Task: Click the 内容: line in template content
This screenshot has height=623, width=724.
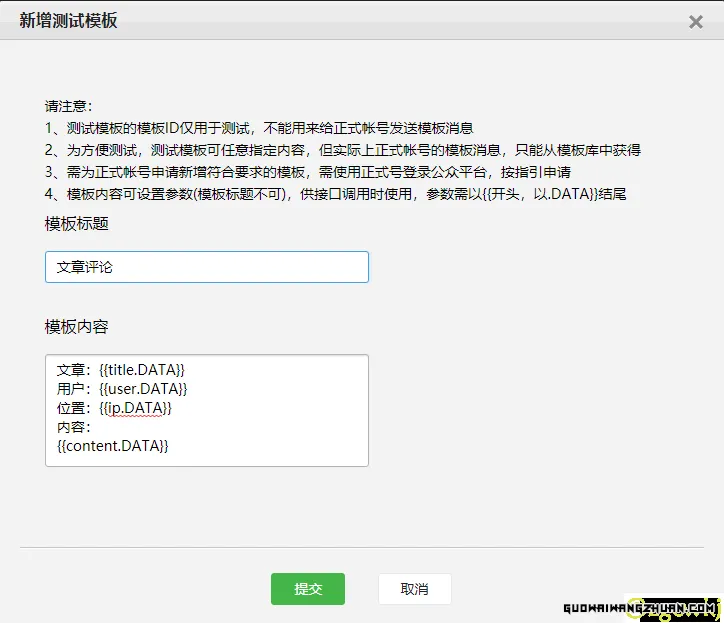Action: pyautogui.click(x=73, y=427)
